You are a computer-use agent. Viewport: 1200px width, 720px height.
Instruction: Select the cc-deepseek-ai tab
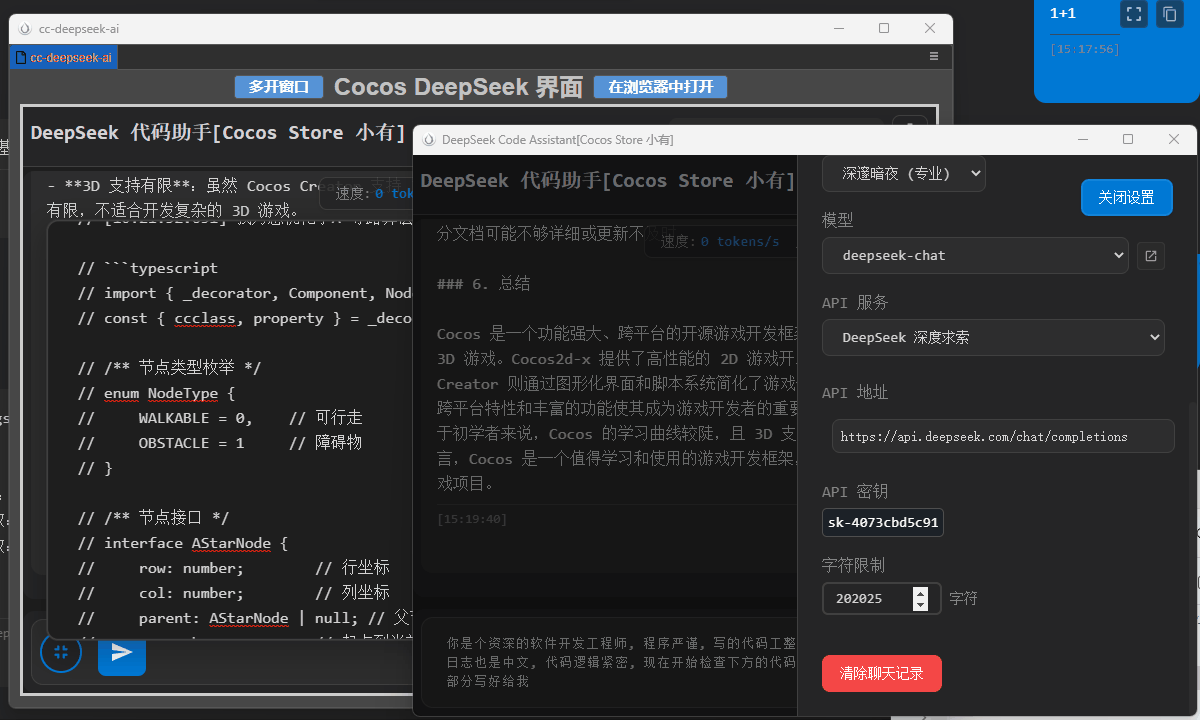(64, 58)
